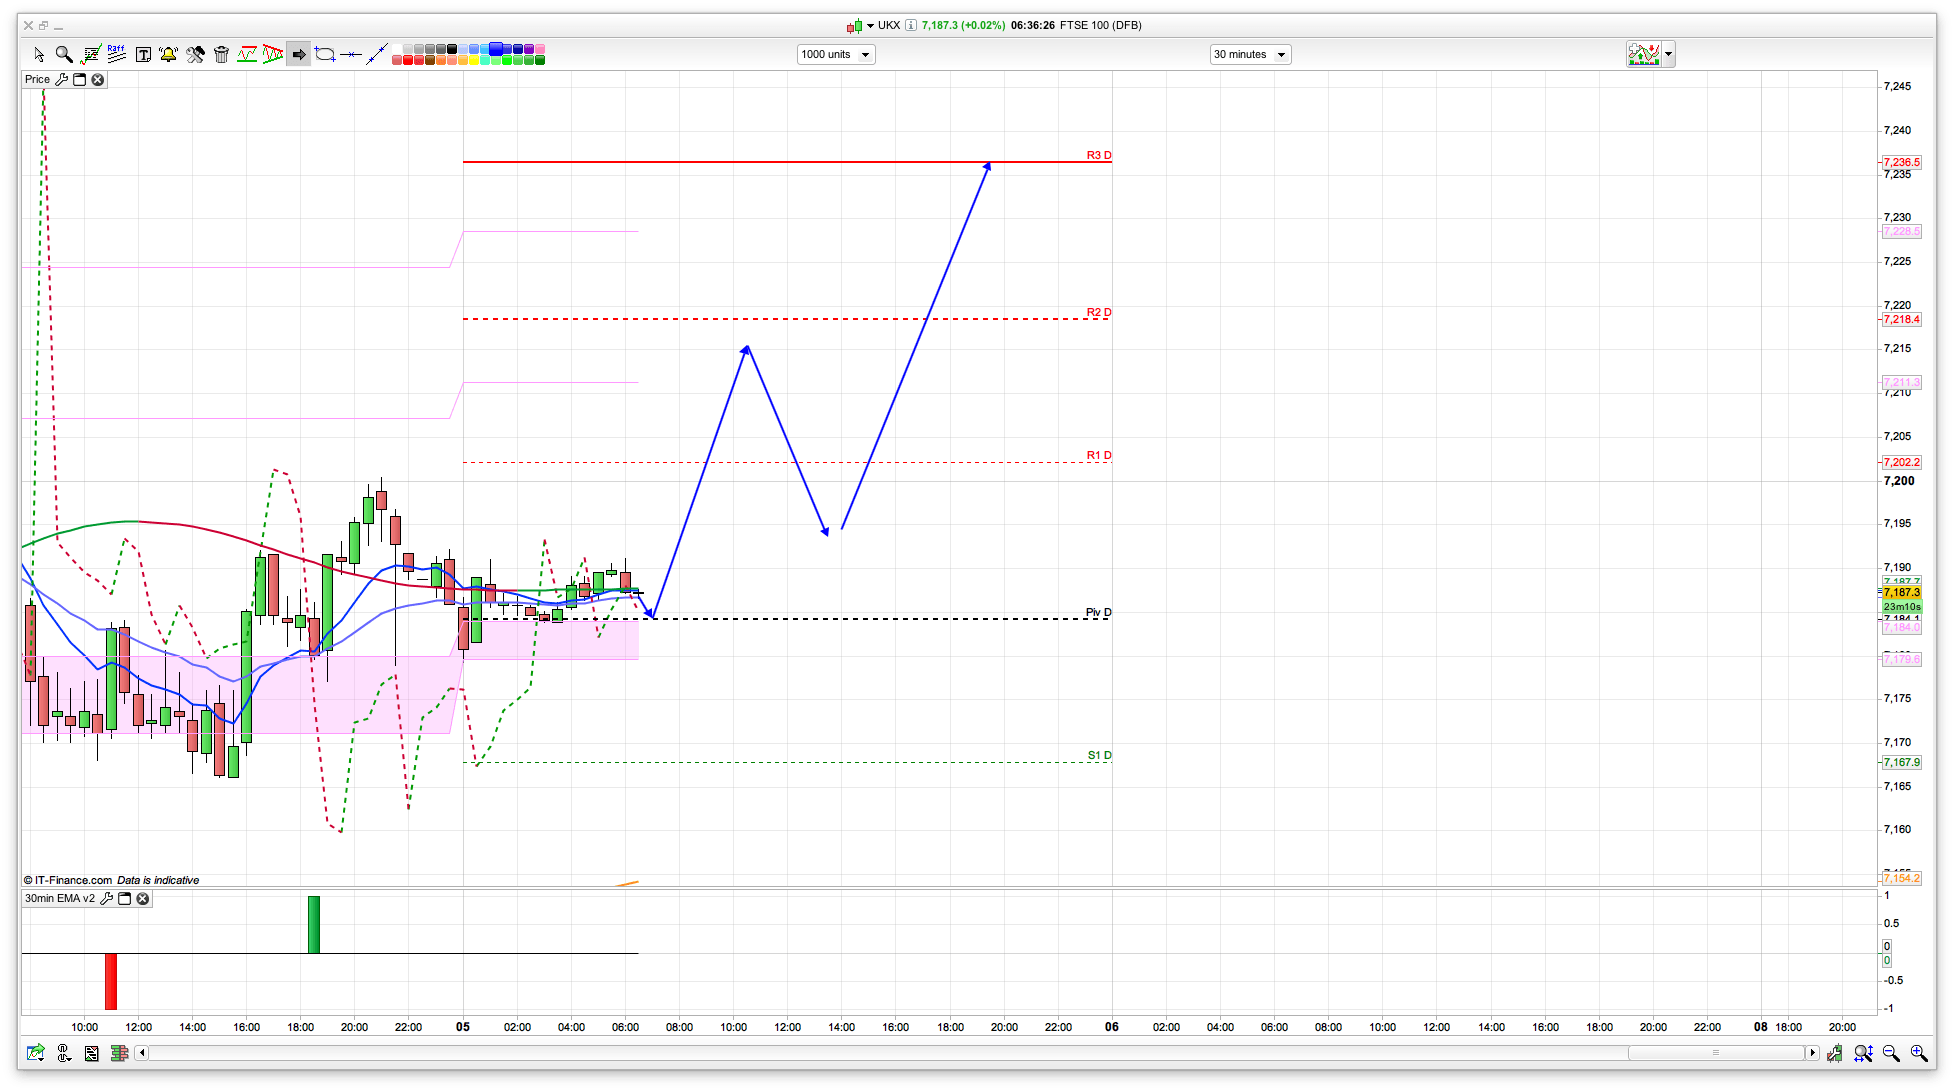Click the instrument info icon beside UKX
Screen dimensions: 1954x1091
point(911,26)
